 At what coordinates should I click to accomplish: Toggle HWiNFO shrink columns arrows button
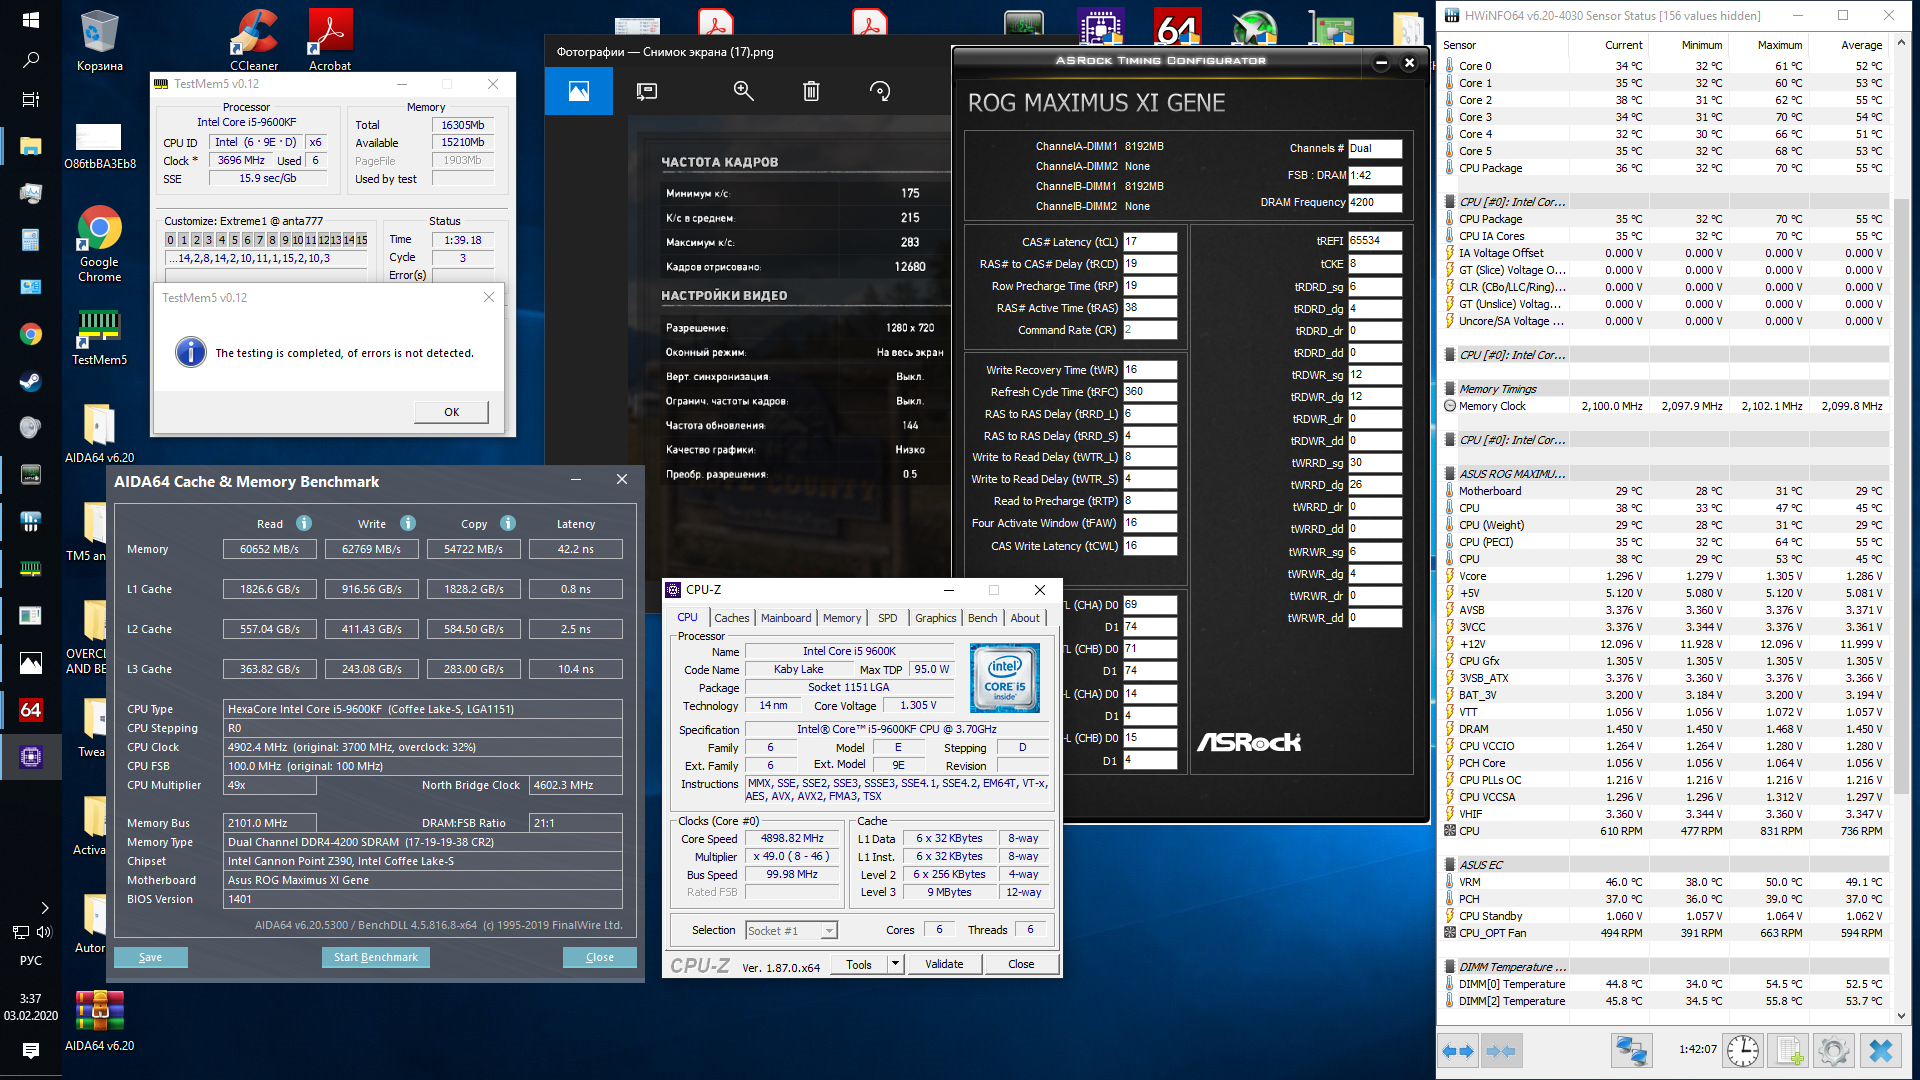[1501, 1051]
